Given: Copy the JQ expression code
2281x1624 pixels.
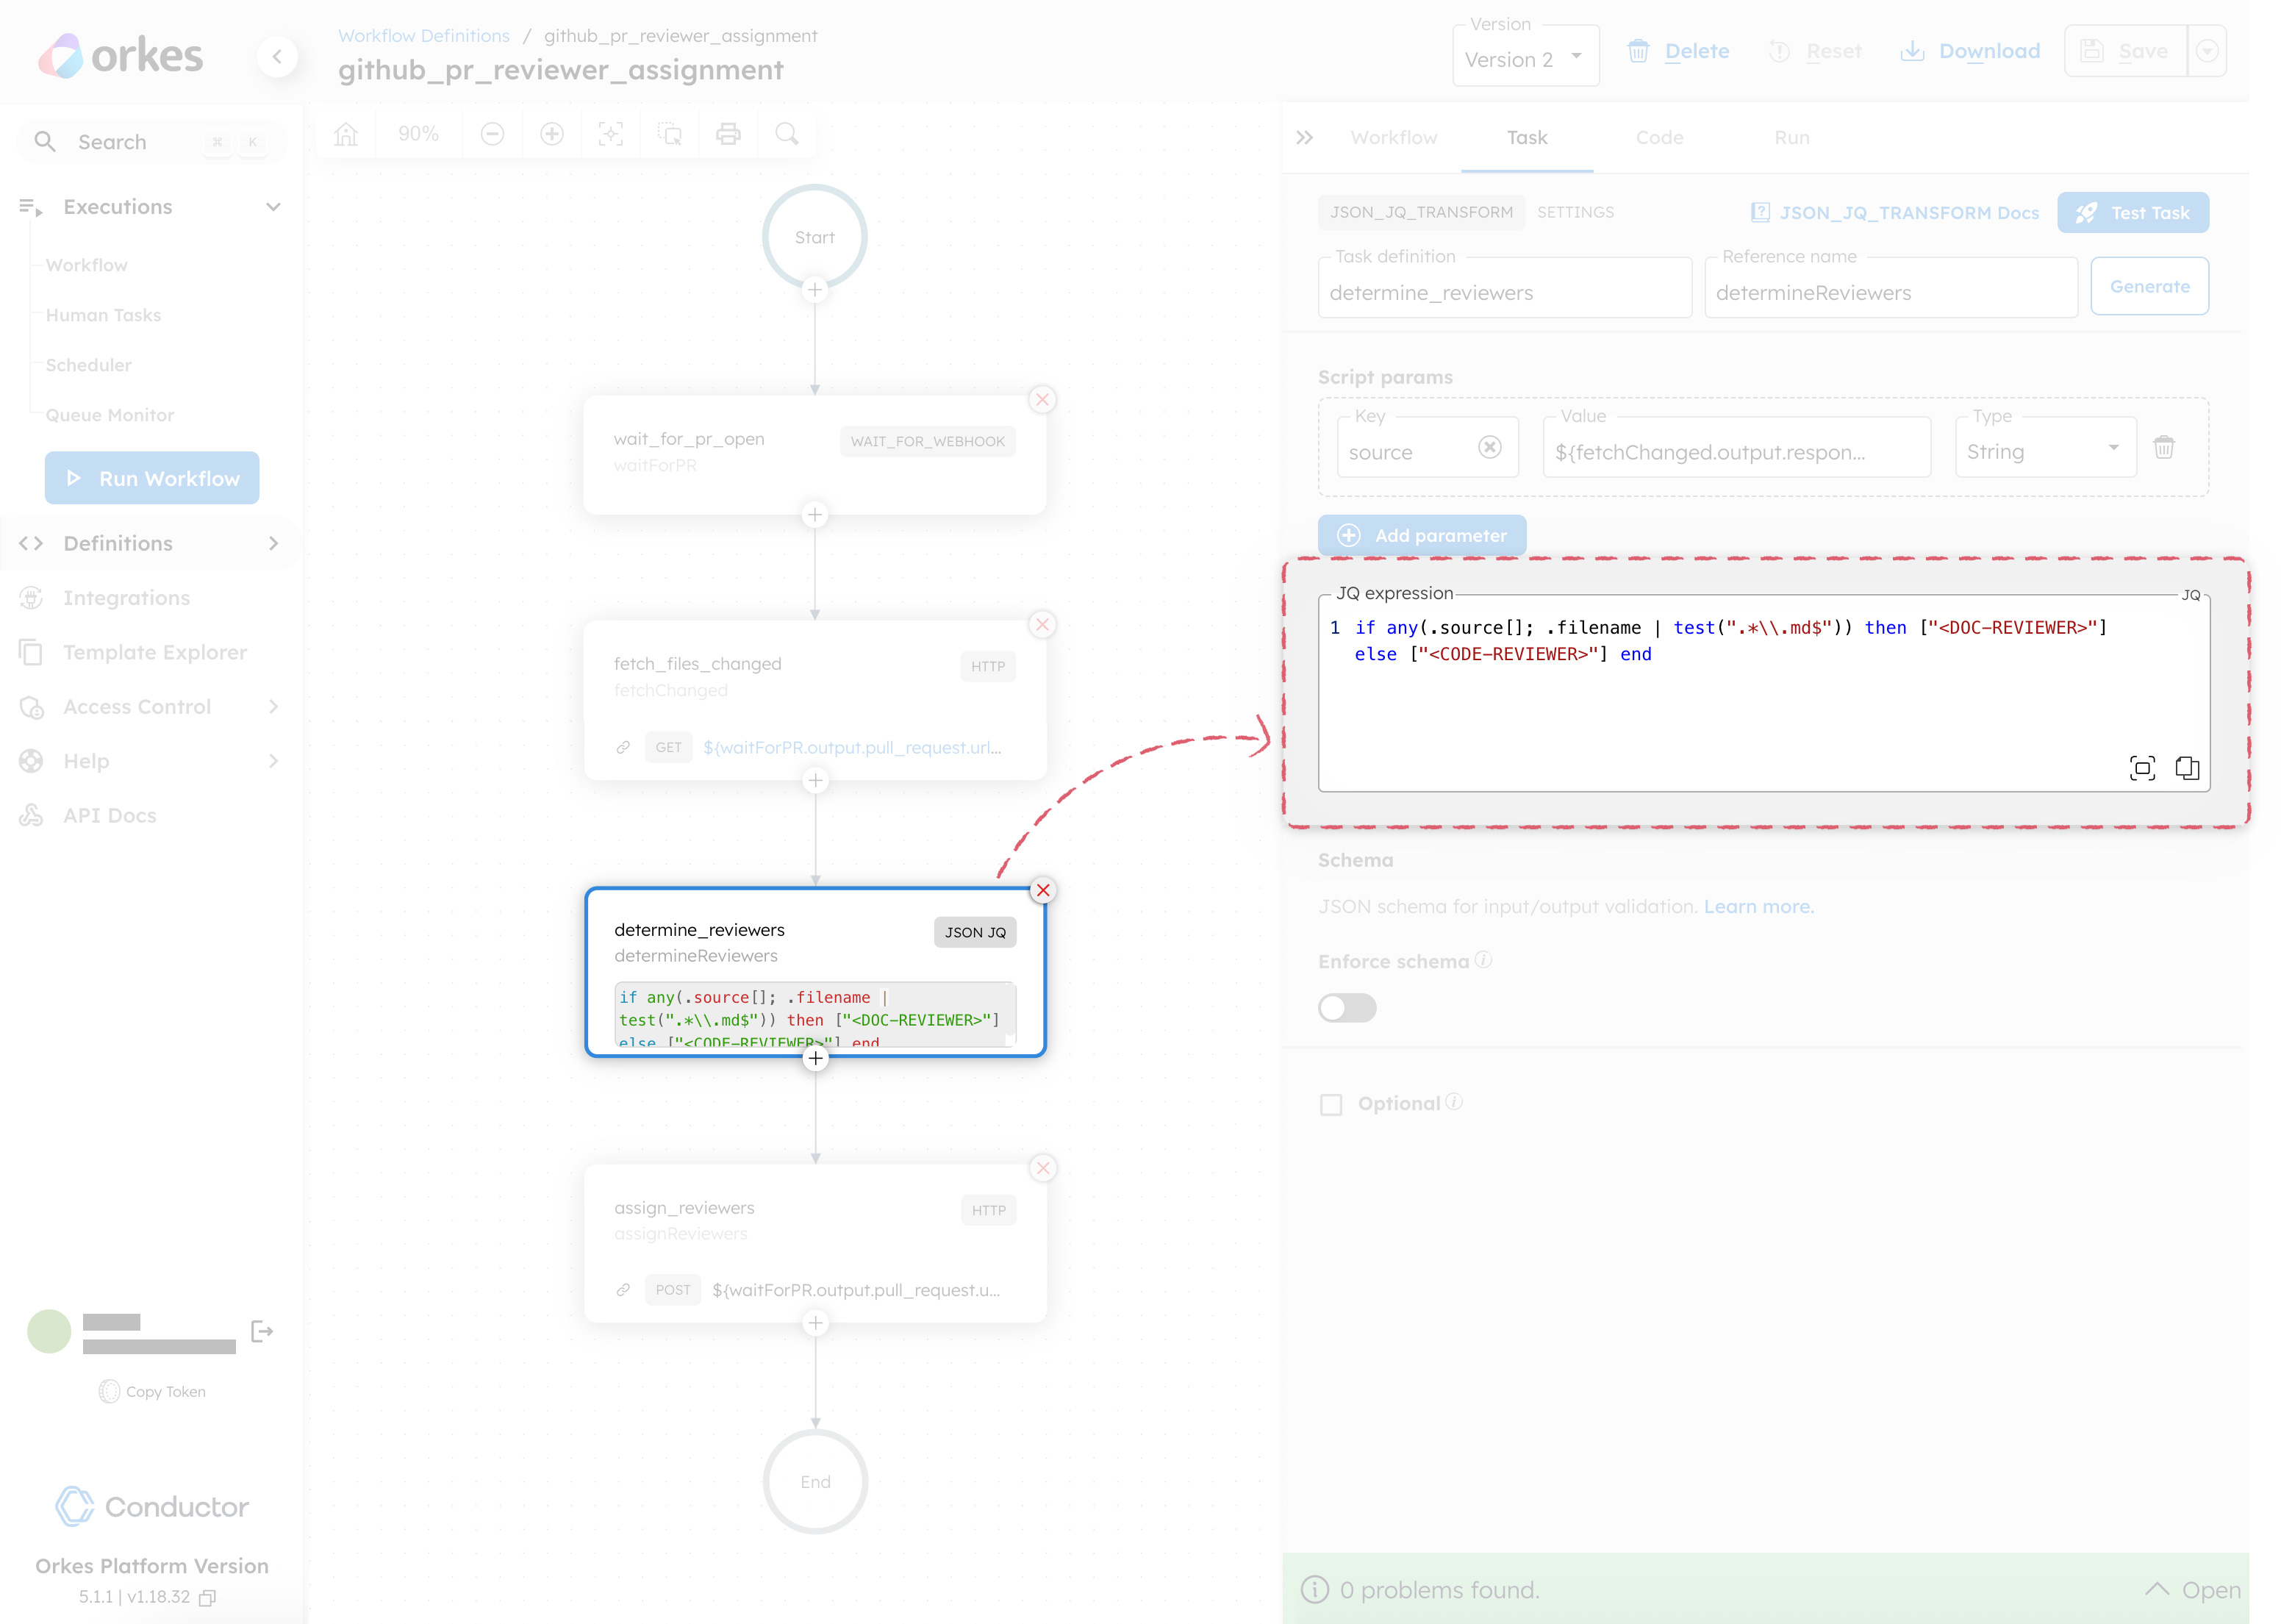Looking at the screenshot, I should (2188, 768).
